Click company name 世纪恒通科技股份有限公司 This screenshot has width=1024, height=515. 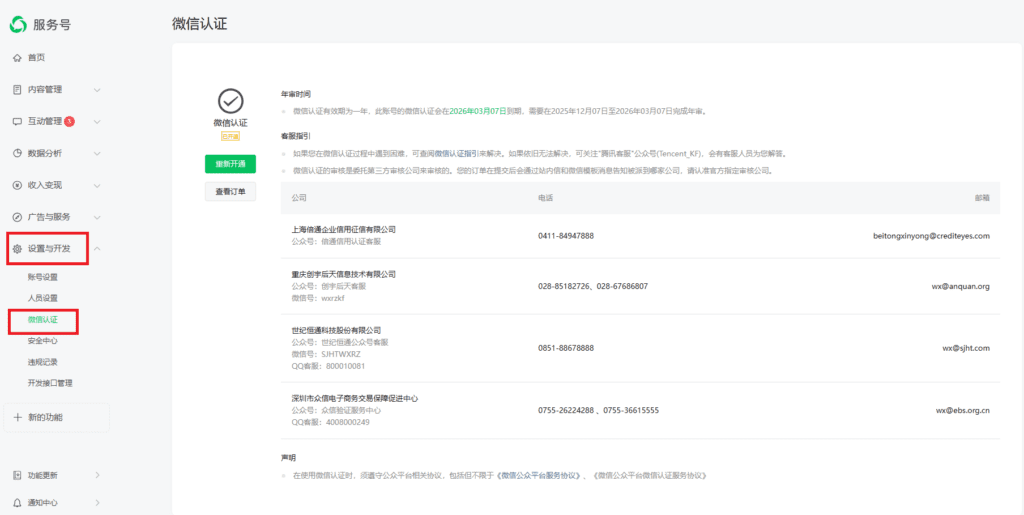pos(336,330)
